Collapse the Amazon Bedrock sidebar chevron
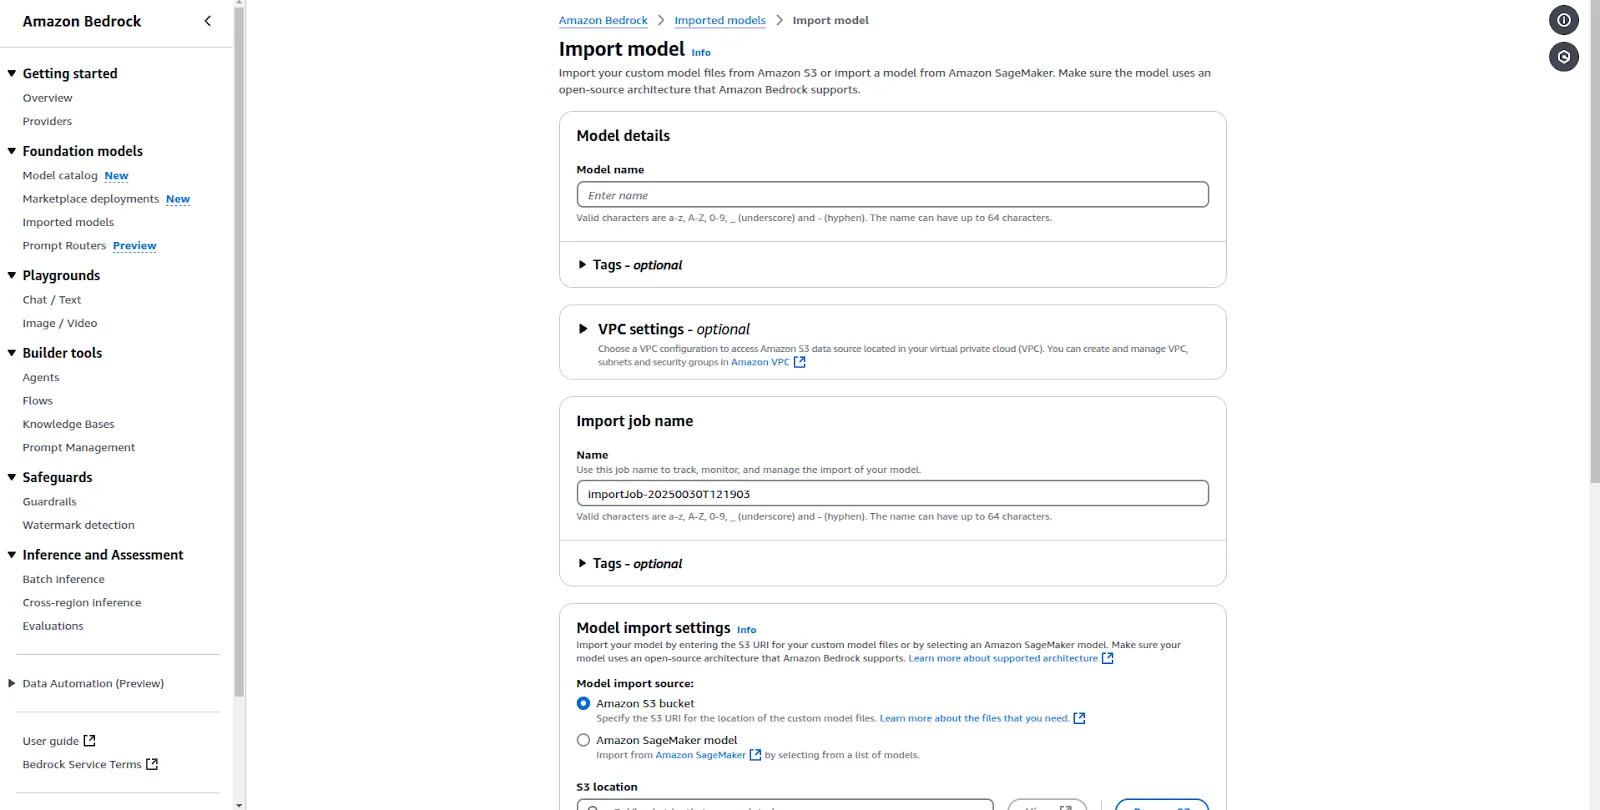 [x=208, y=21]
